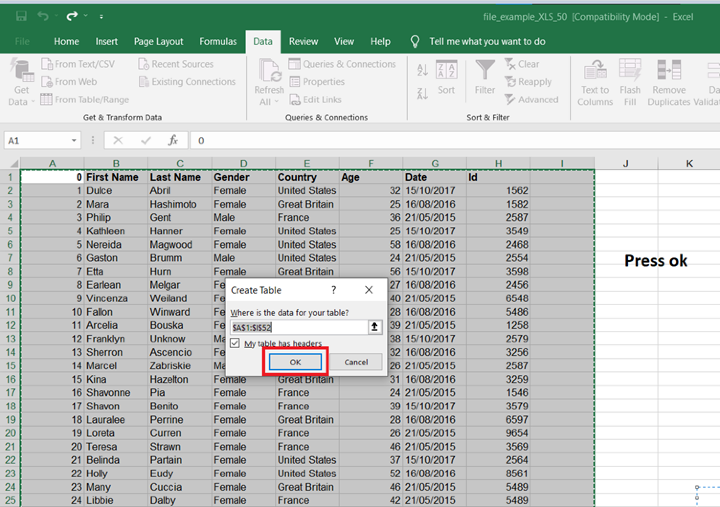Click the Insert Function fx icon
Viewport: 720px width, 507px height.
[173, 141]
